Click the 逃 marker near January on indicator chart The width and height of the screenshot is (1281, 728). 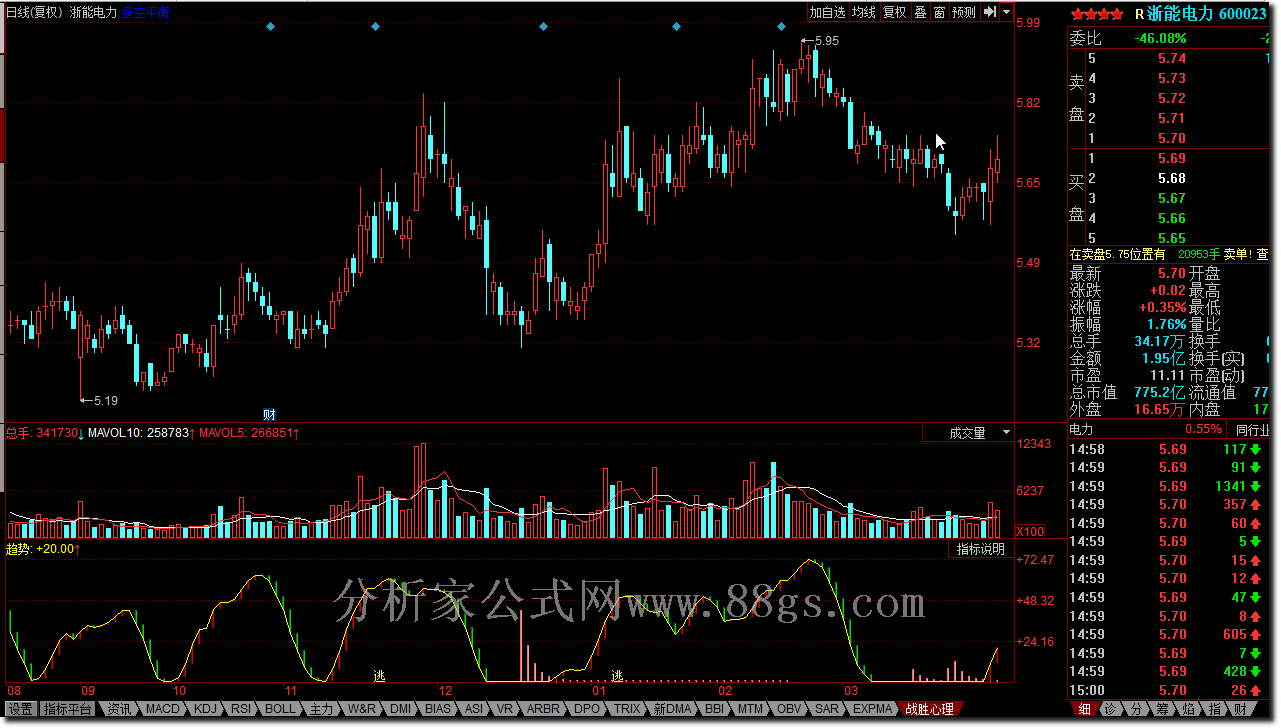(x=618, y=676)
